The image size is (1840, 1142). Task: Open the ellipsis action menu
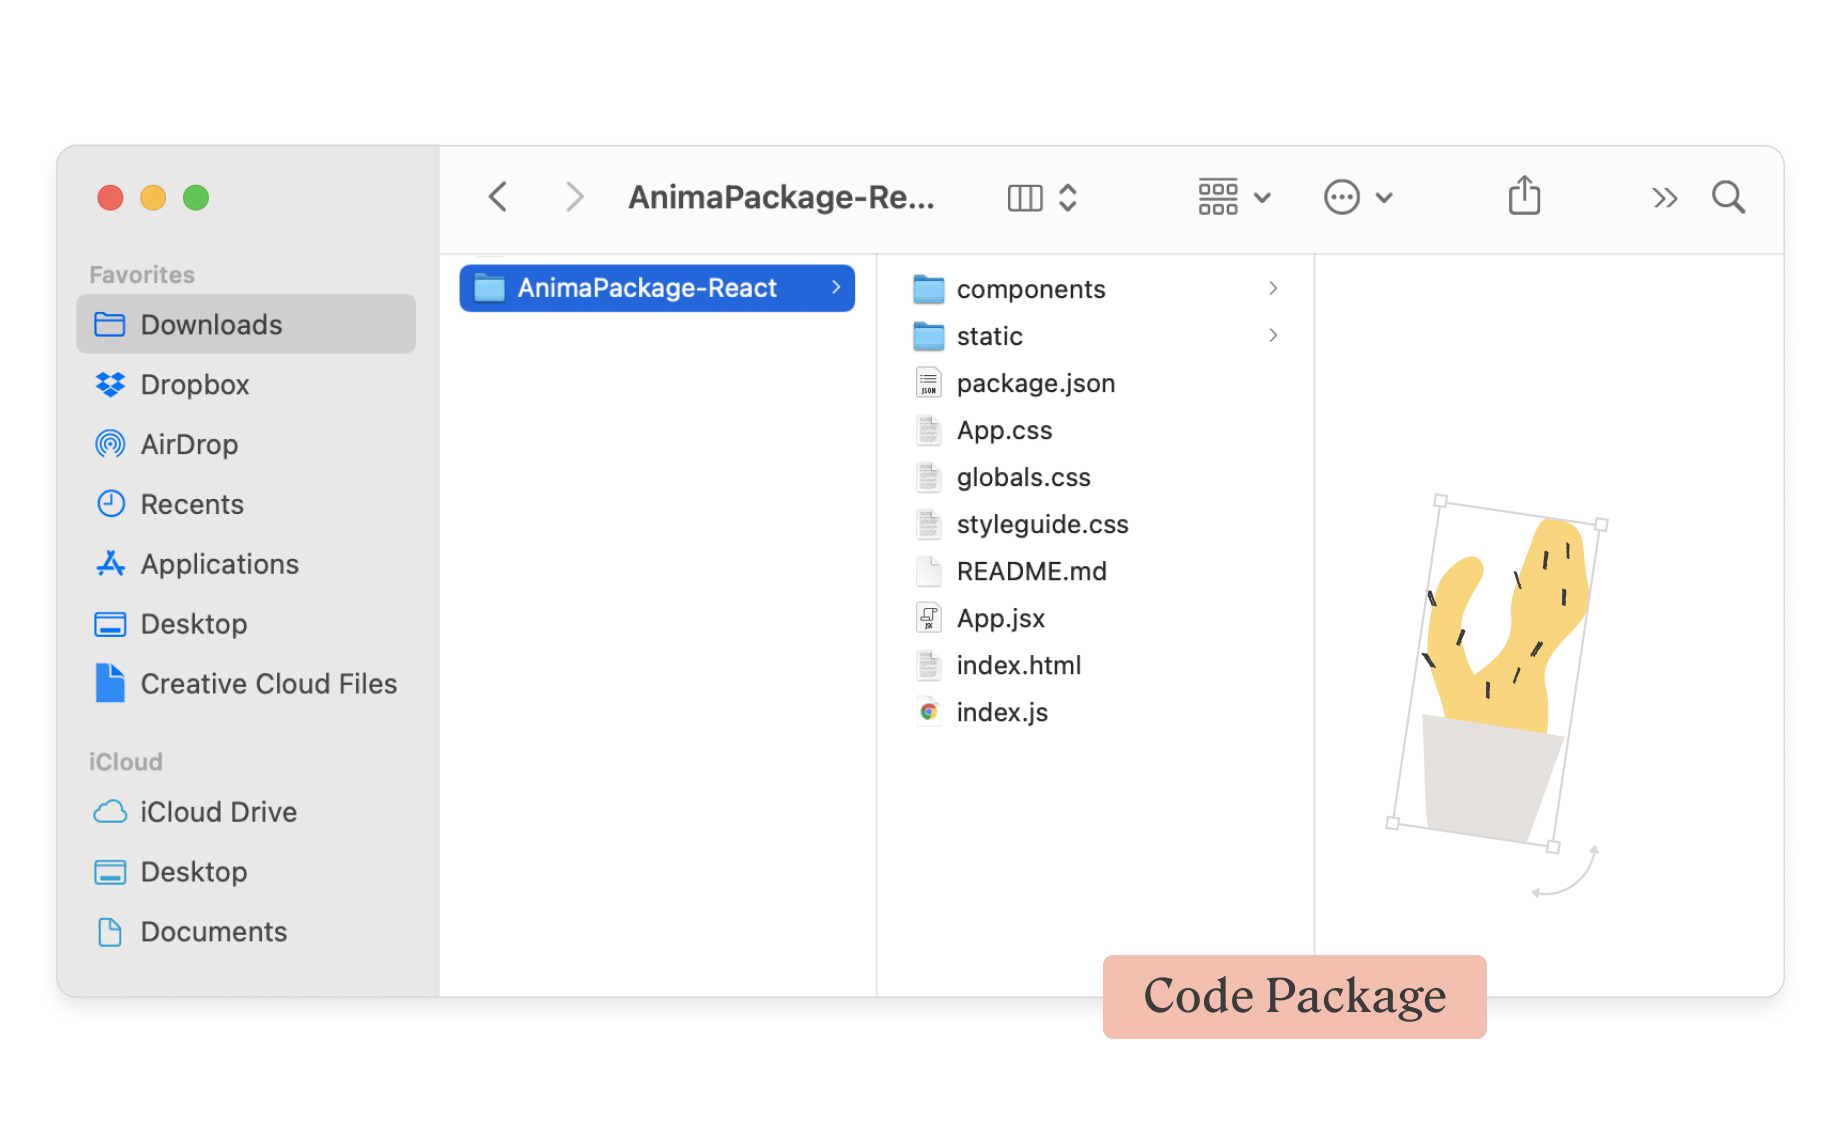(1357, 197)
